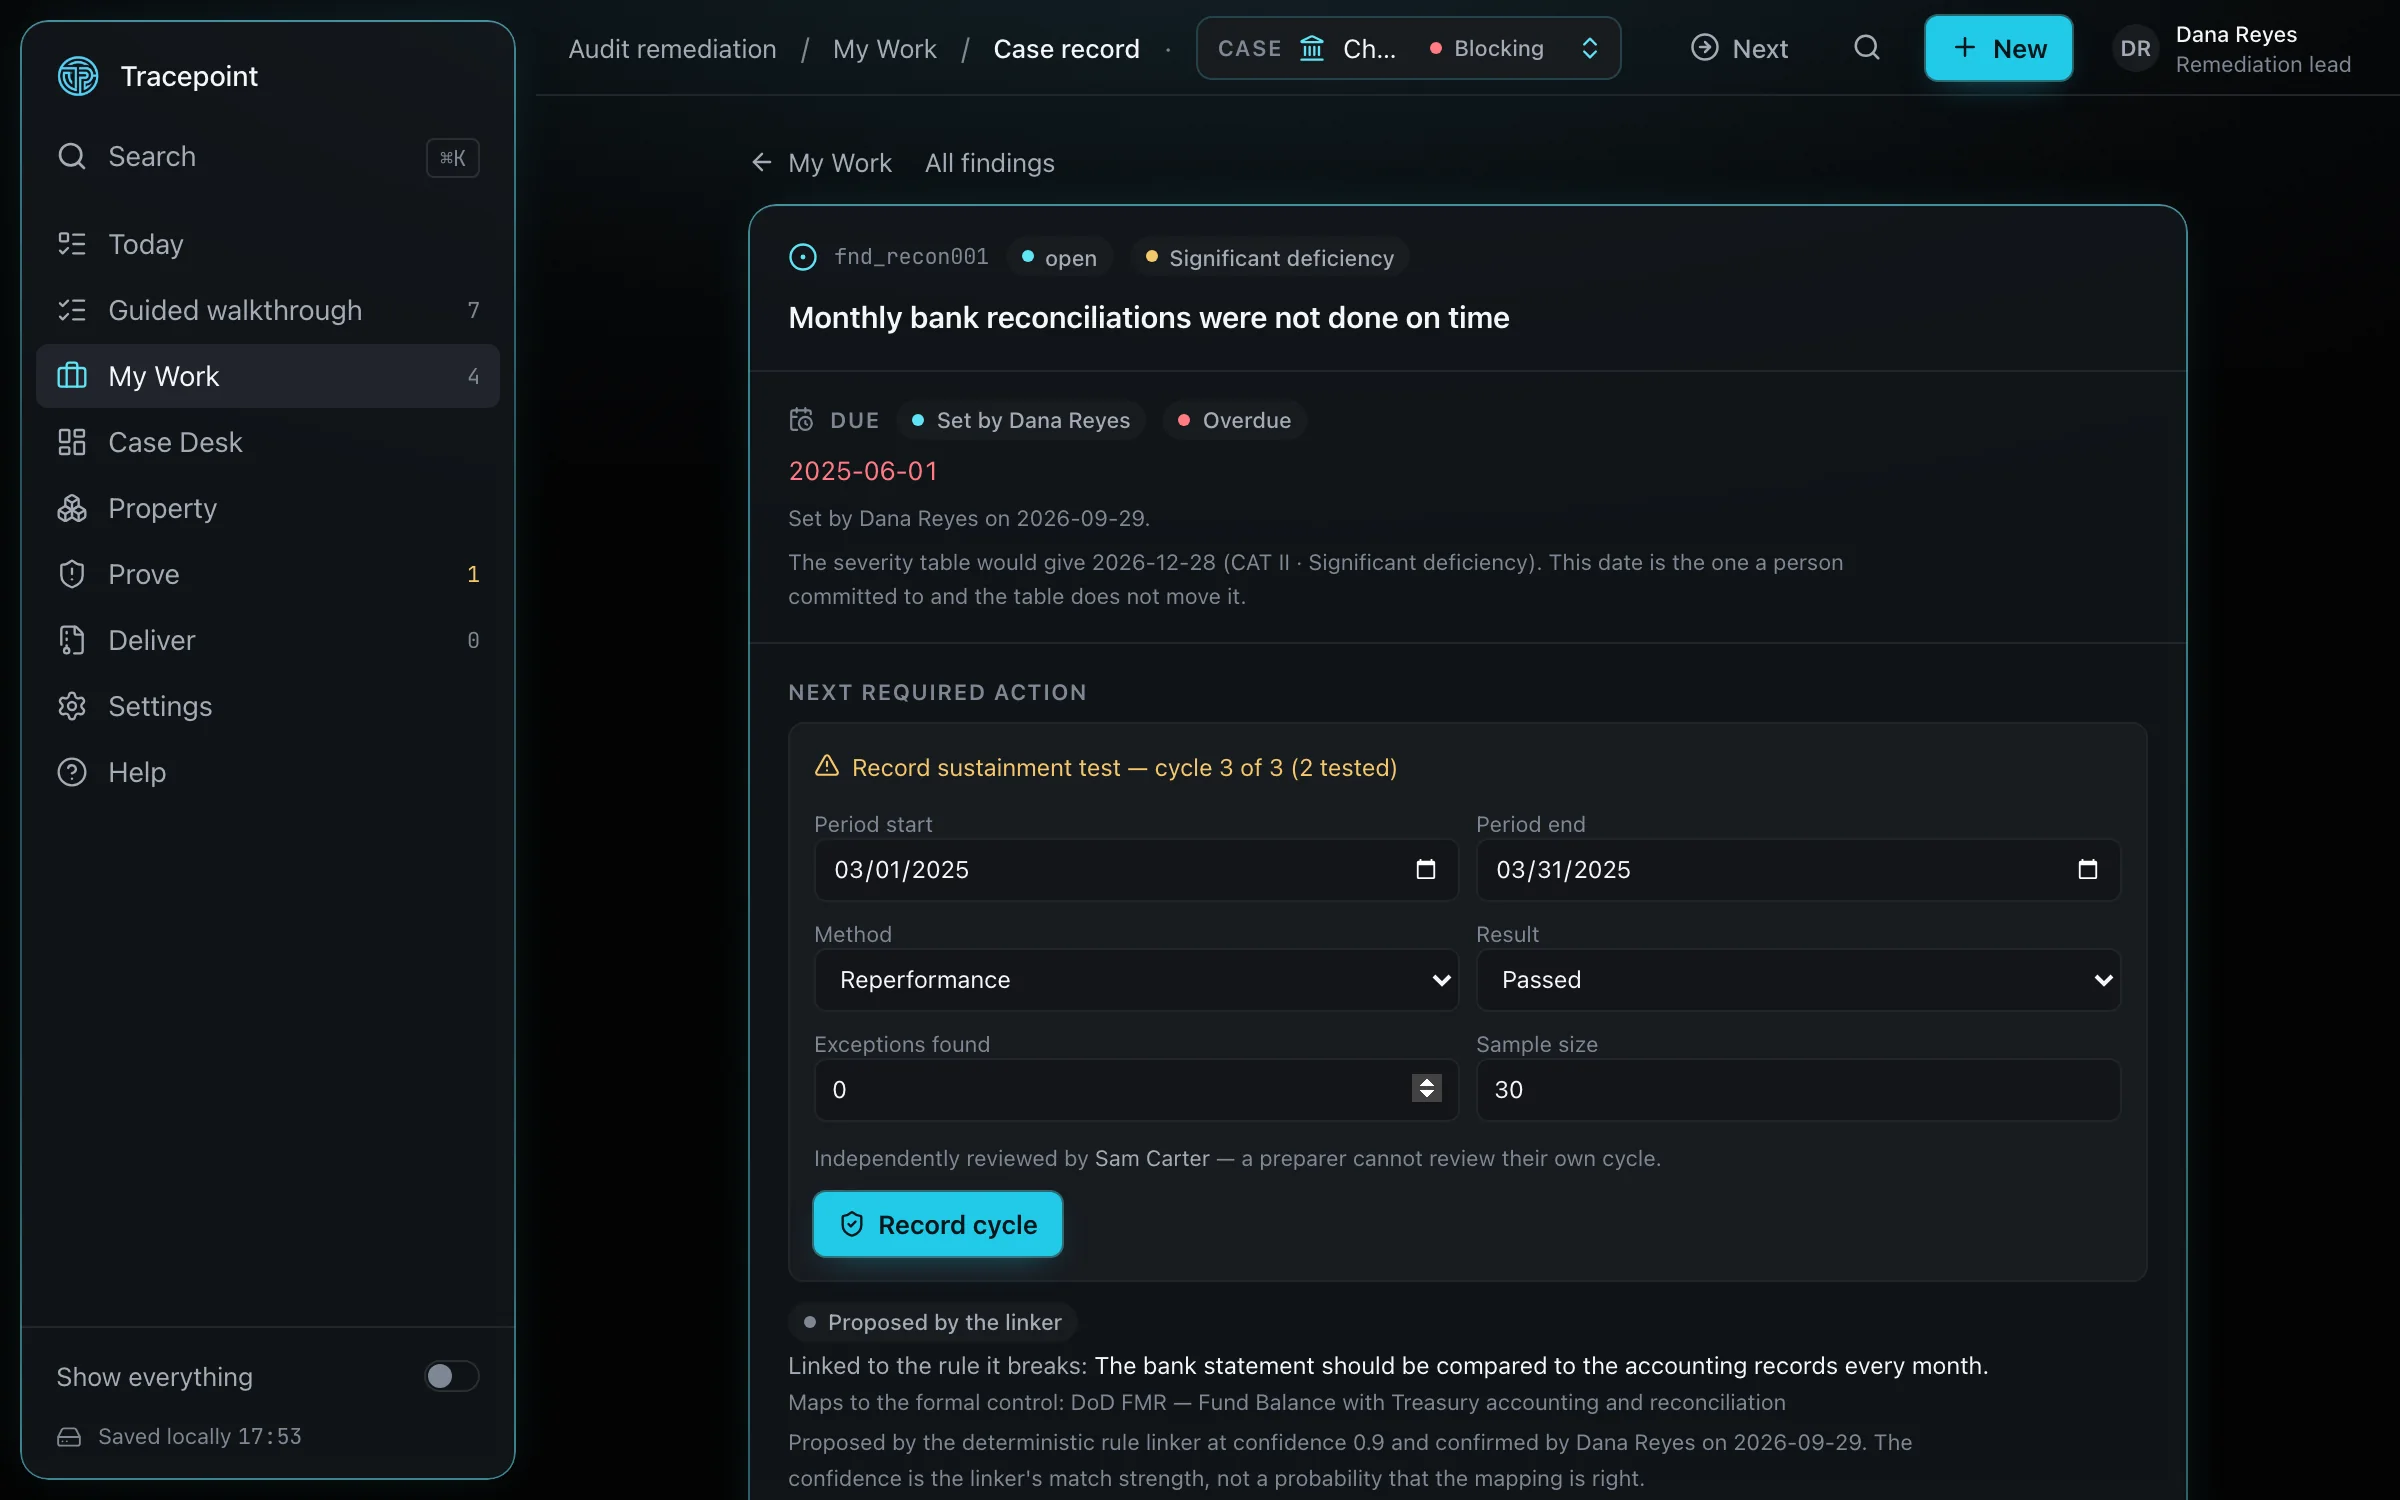This screenshot has height=1500, width=2400.
Task: Open the All findings link
Action: tap(989, 162)
